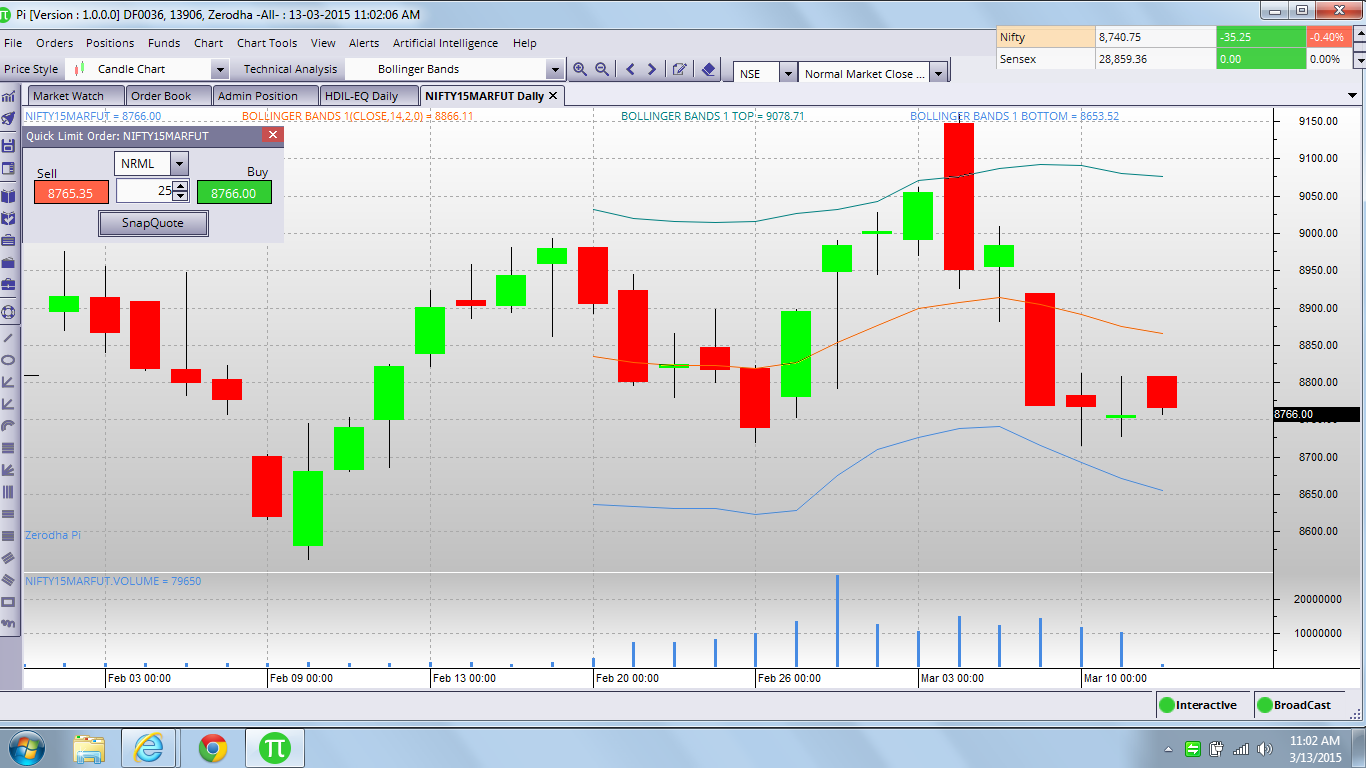This screenshot has height=768, width=1366.
Task: Close the NIFTY15MARFUT Daily tab
Action: [553, 96]
